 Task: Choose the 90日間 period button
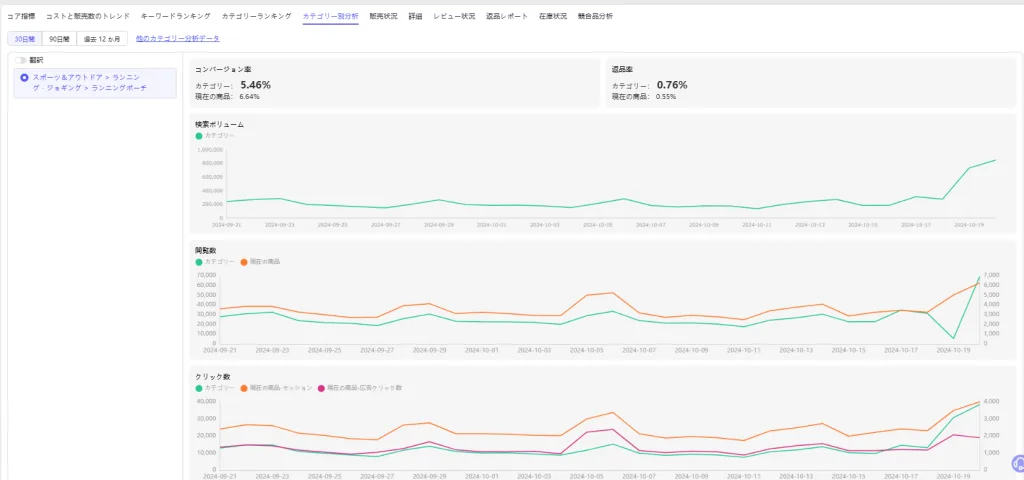coord(59,39)
